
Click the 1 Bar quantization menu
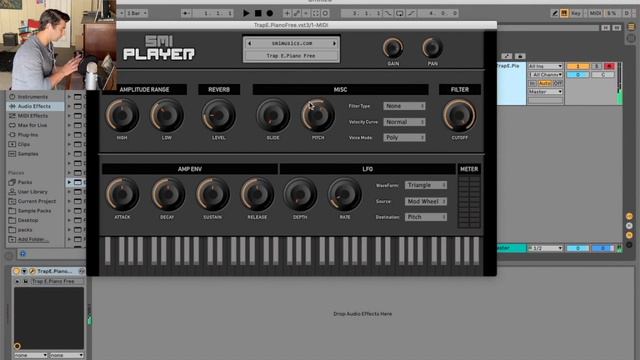[x=136, y=13]
